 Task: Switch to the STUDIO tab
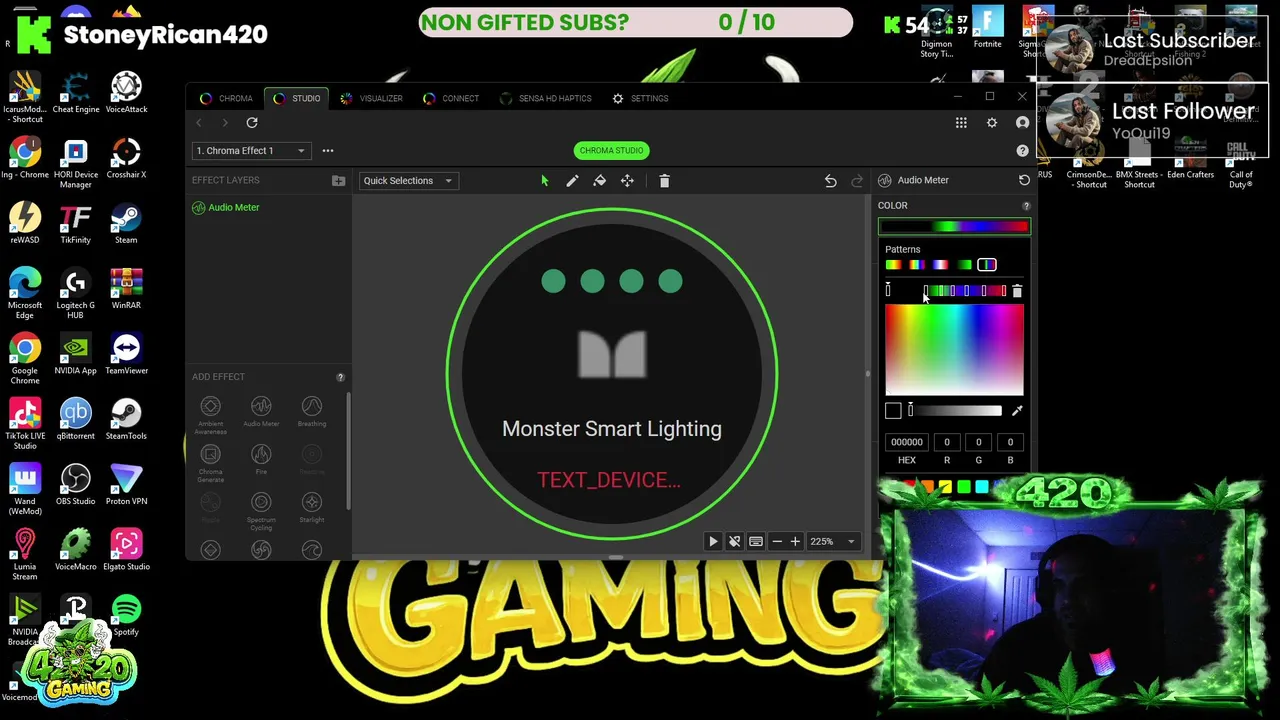coord(297,98)
